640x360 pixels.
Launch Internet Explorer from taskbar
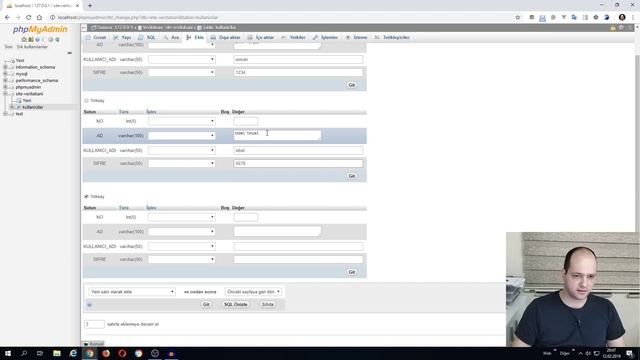pyautogui.click(x=73, y=353)
